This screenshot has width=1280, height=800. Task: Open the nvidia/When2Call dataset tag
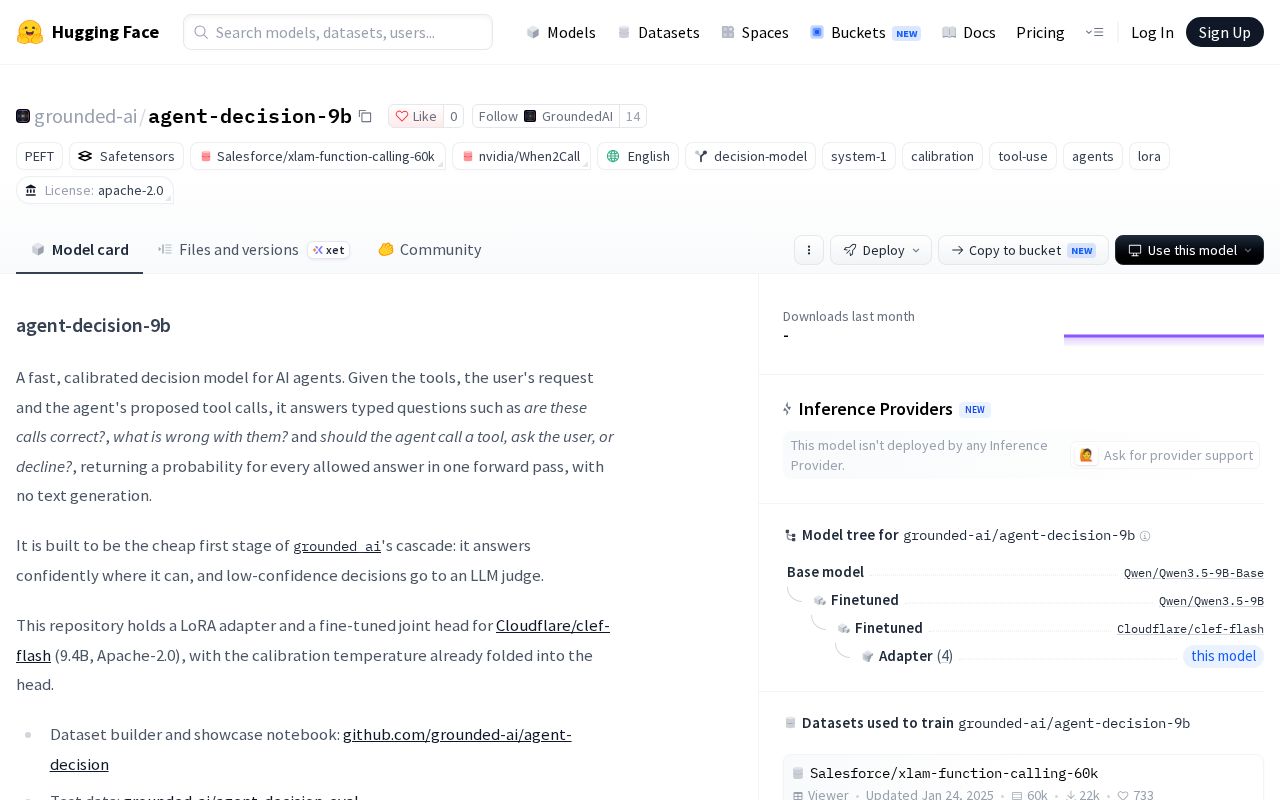[x=521, y=156]
